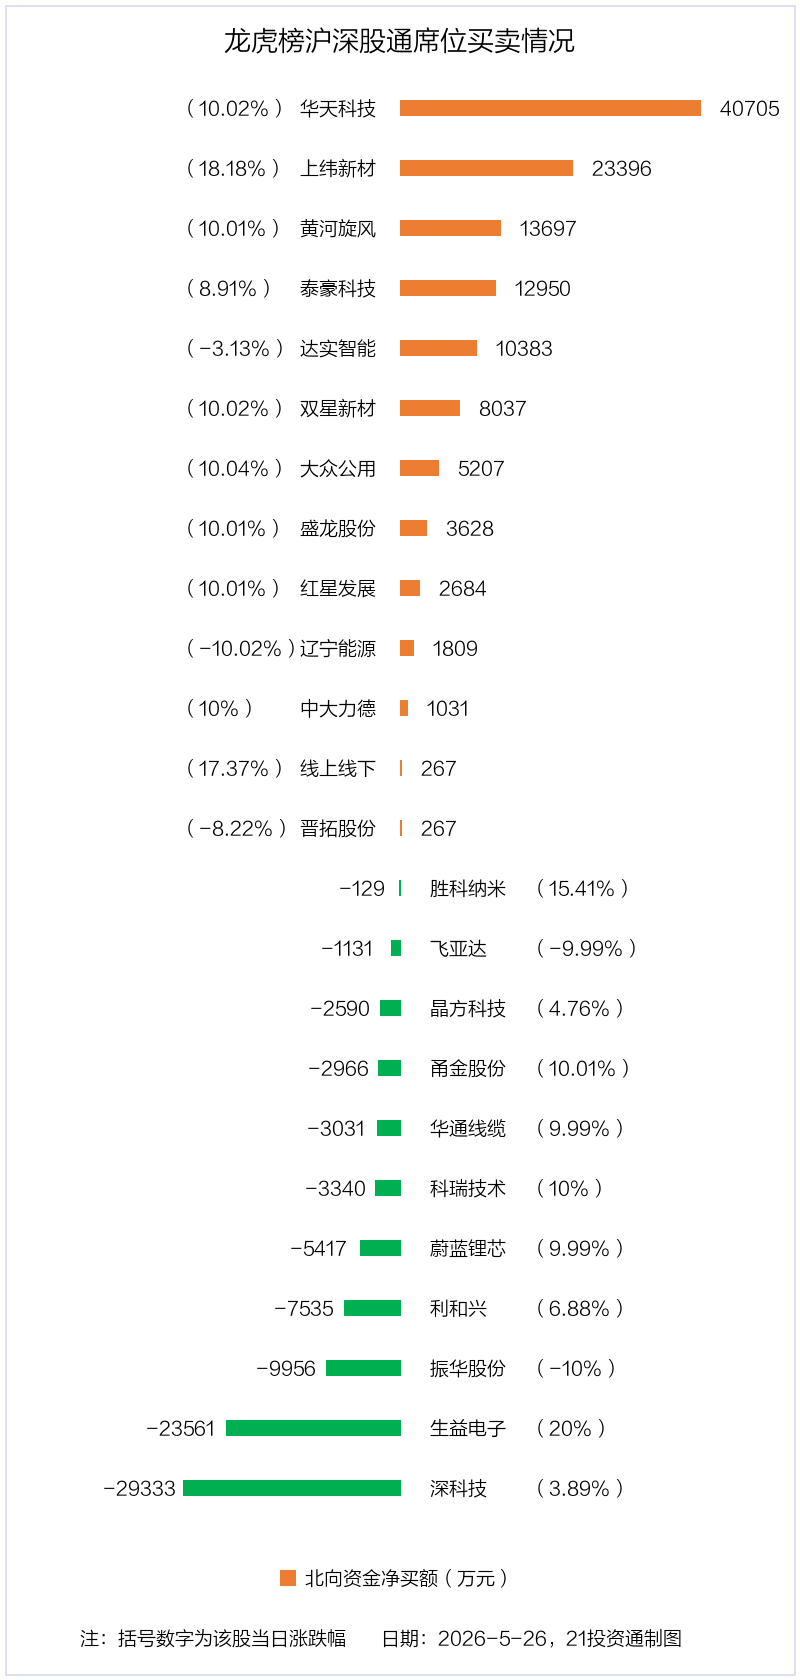Image resolution: width=800 pixels, height=1680 pixels.
Task: Click the 生益电子 green bar
Action: click(313, 1428)
